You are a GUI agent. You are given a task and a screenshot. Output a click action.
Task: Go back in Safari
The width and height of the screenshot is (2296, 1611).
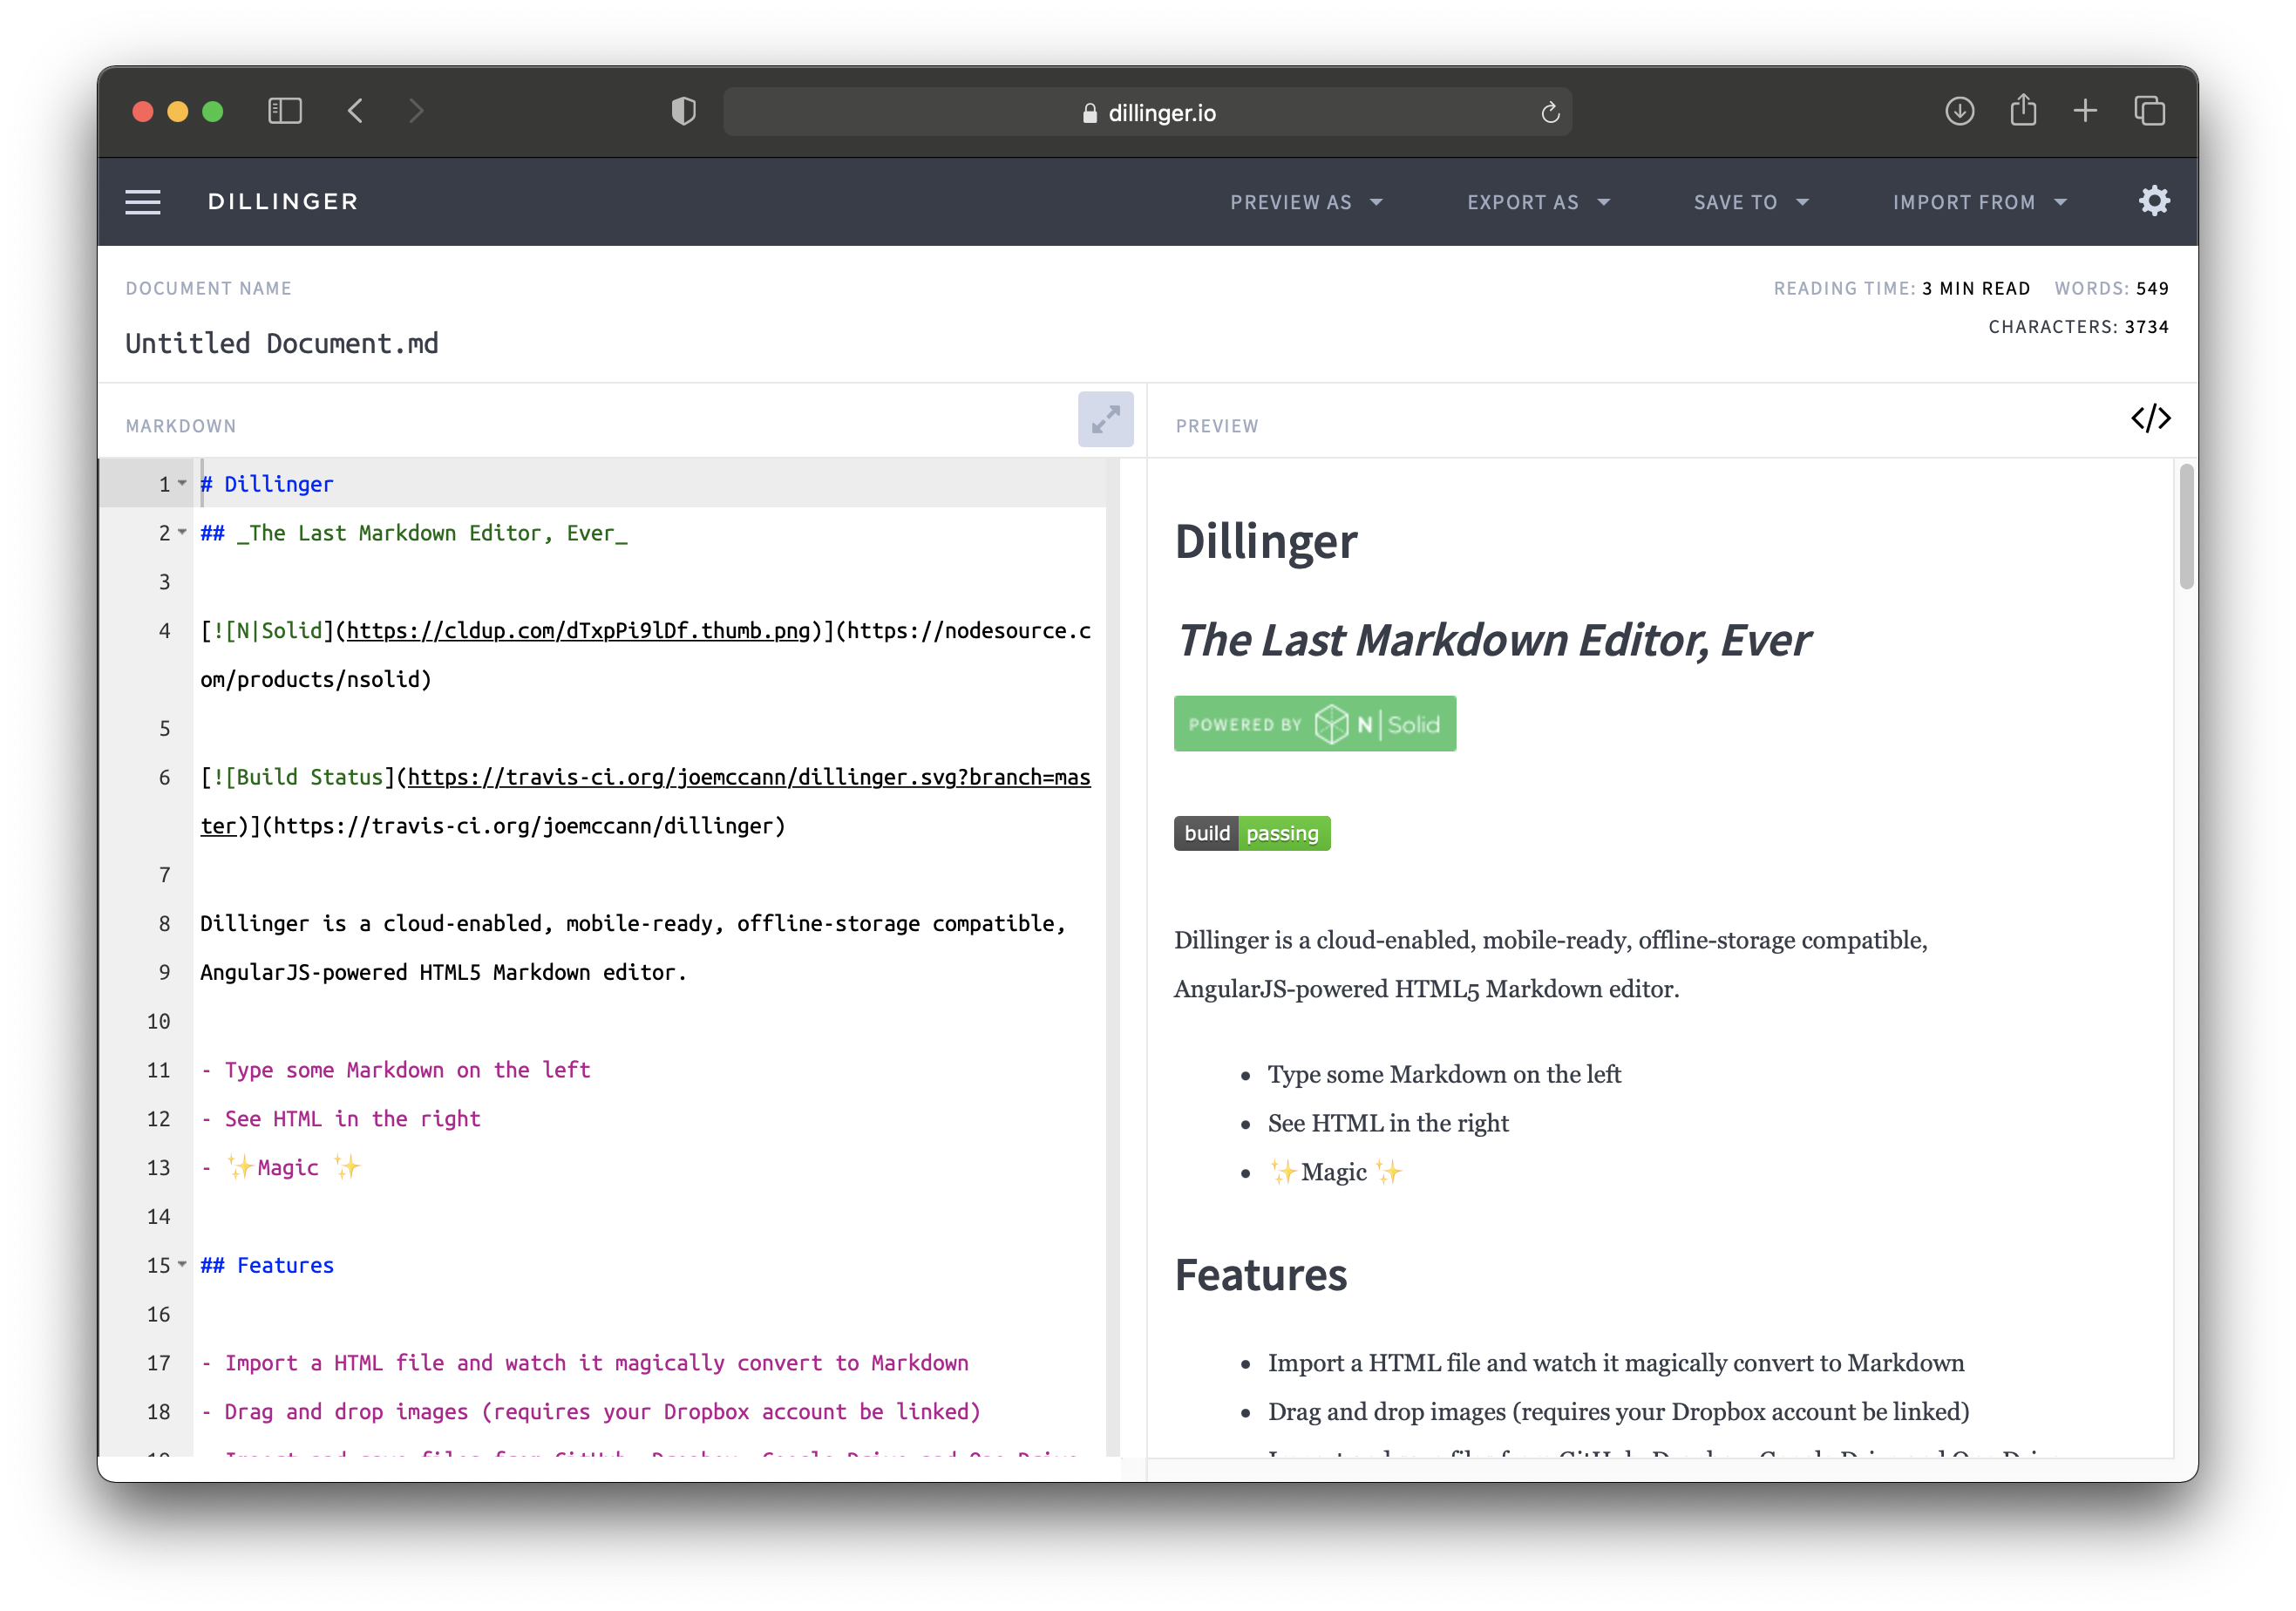click(x=355, y=111)
